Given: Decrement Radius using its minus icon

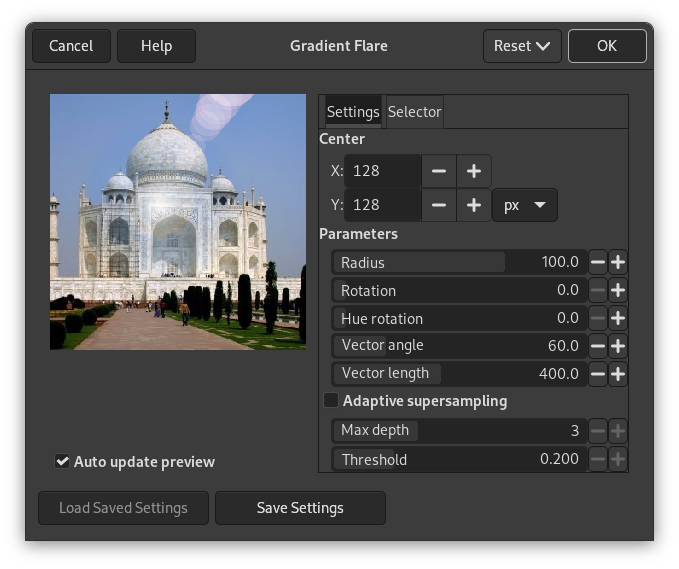Looking at the screenshot, I should tap(598, 263).
